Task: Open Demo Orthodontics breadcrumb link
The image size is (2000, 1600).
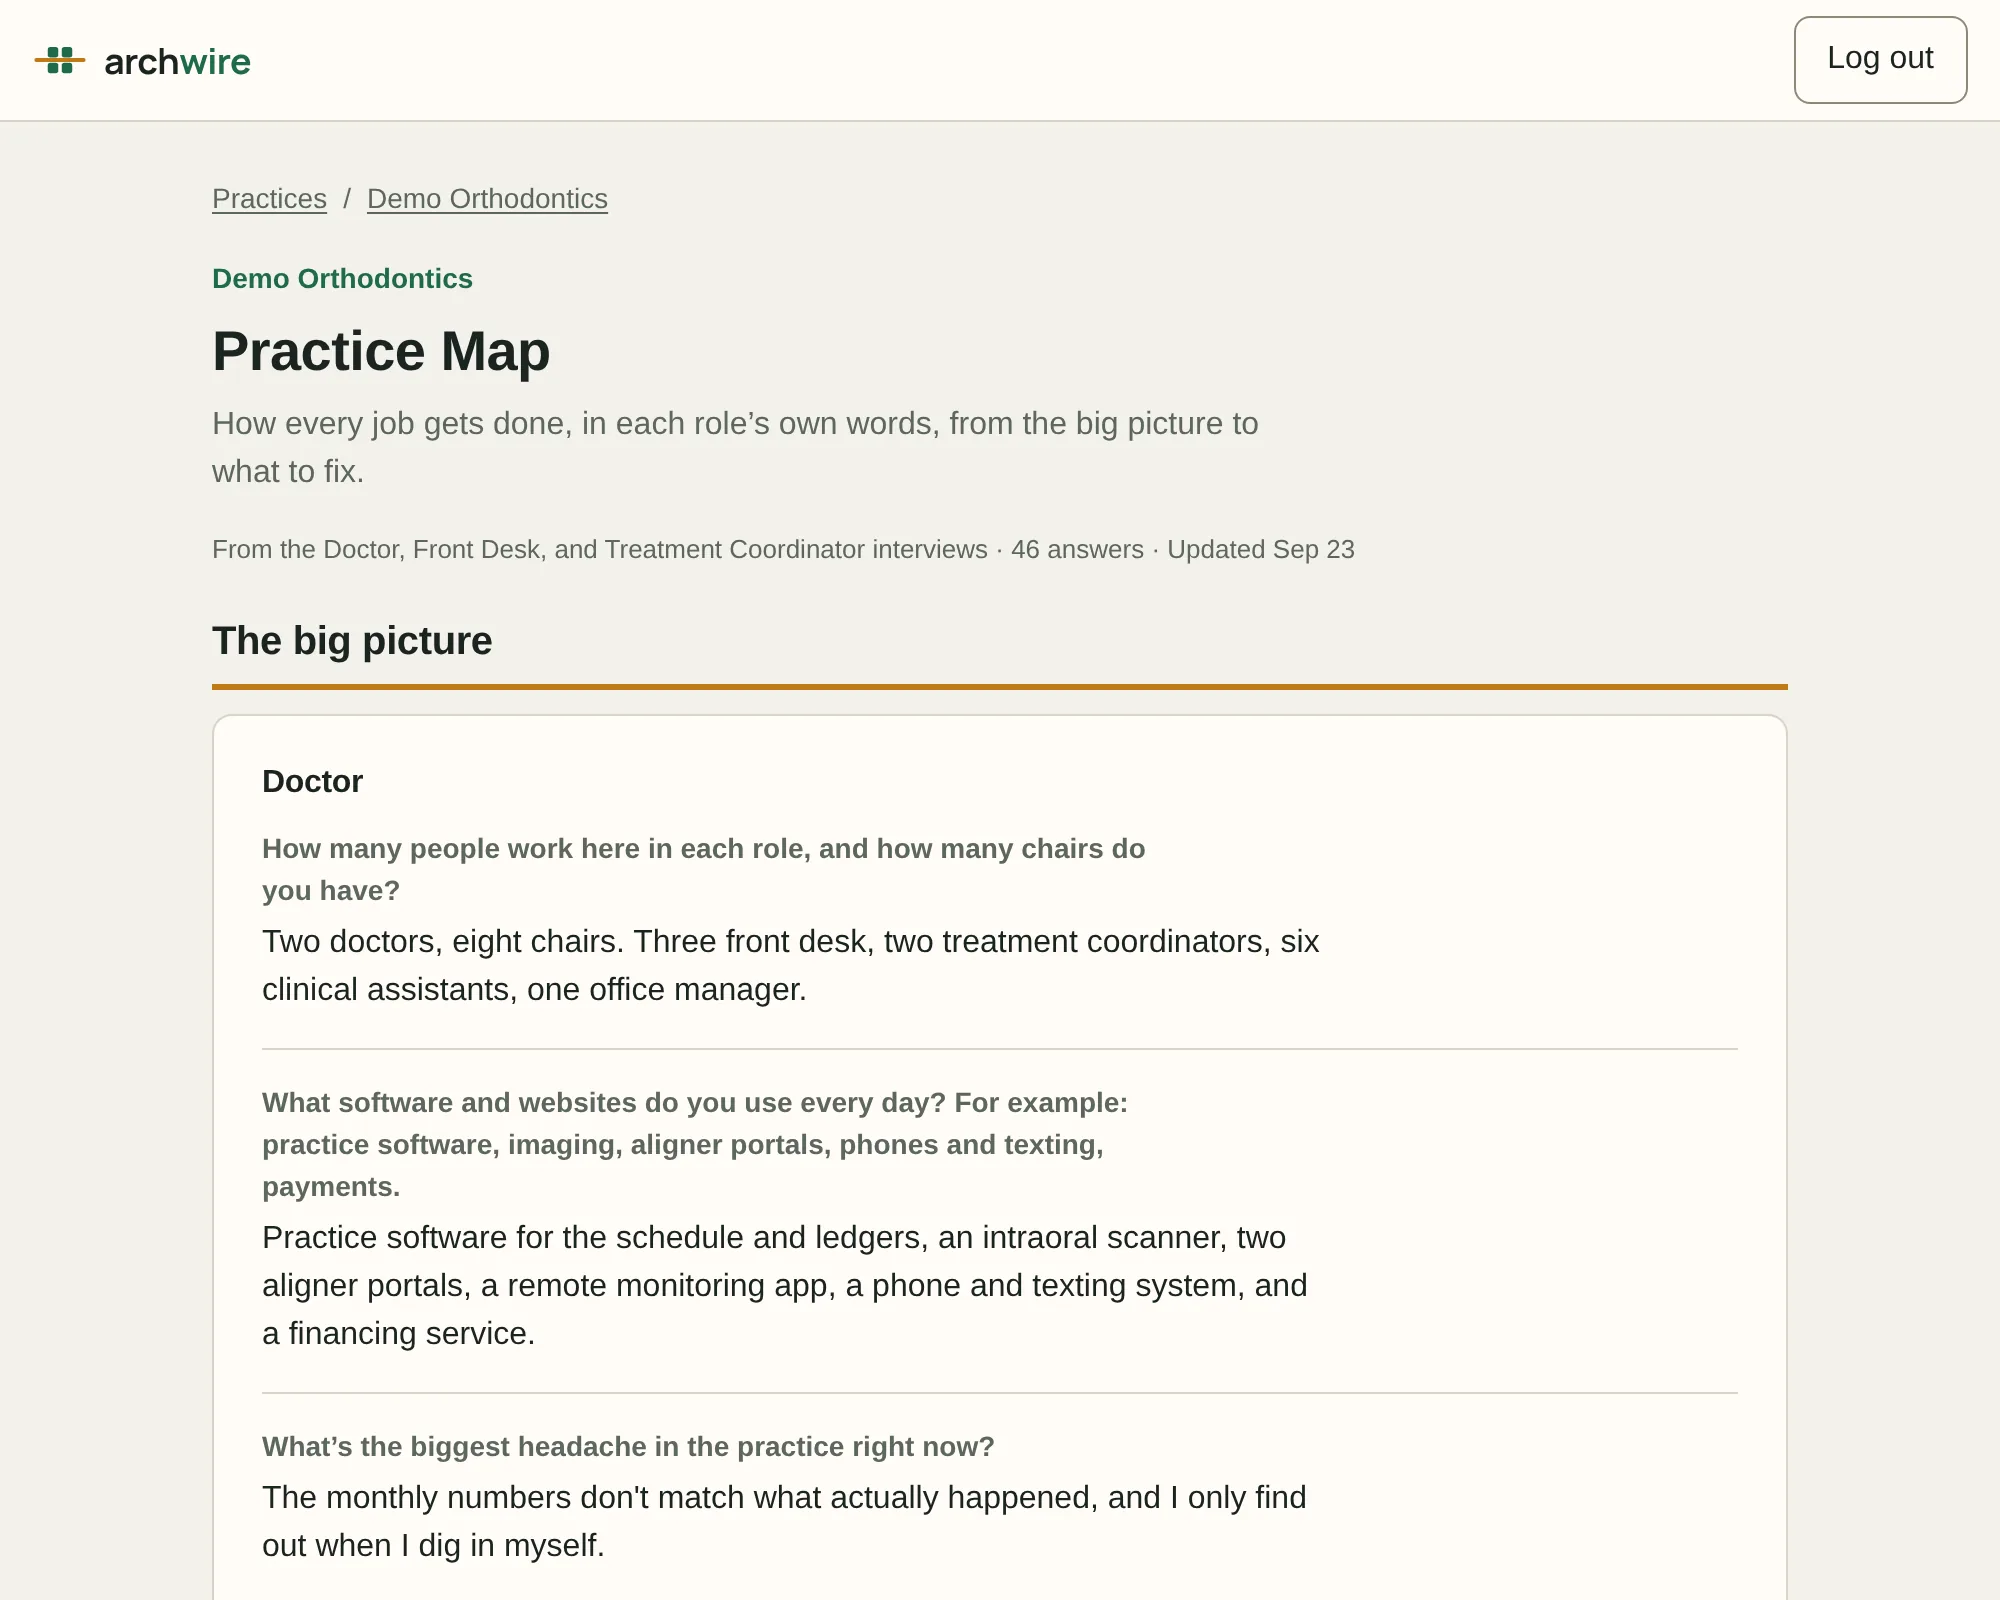Action: click(x=487, y=199)
